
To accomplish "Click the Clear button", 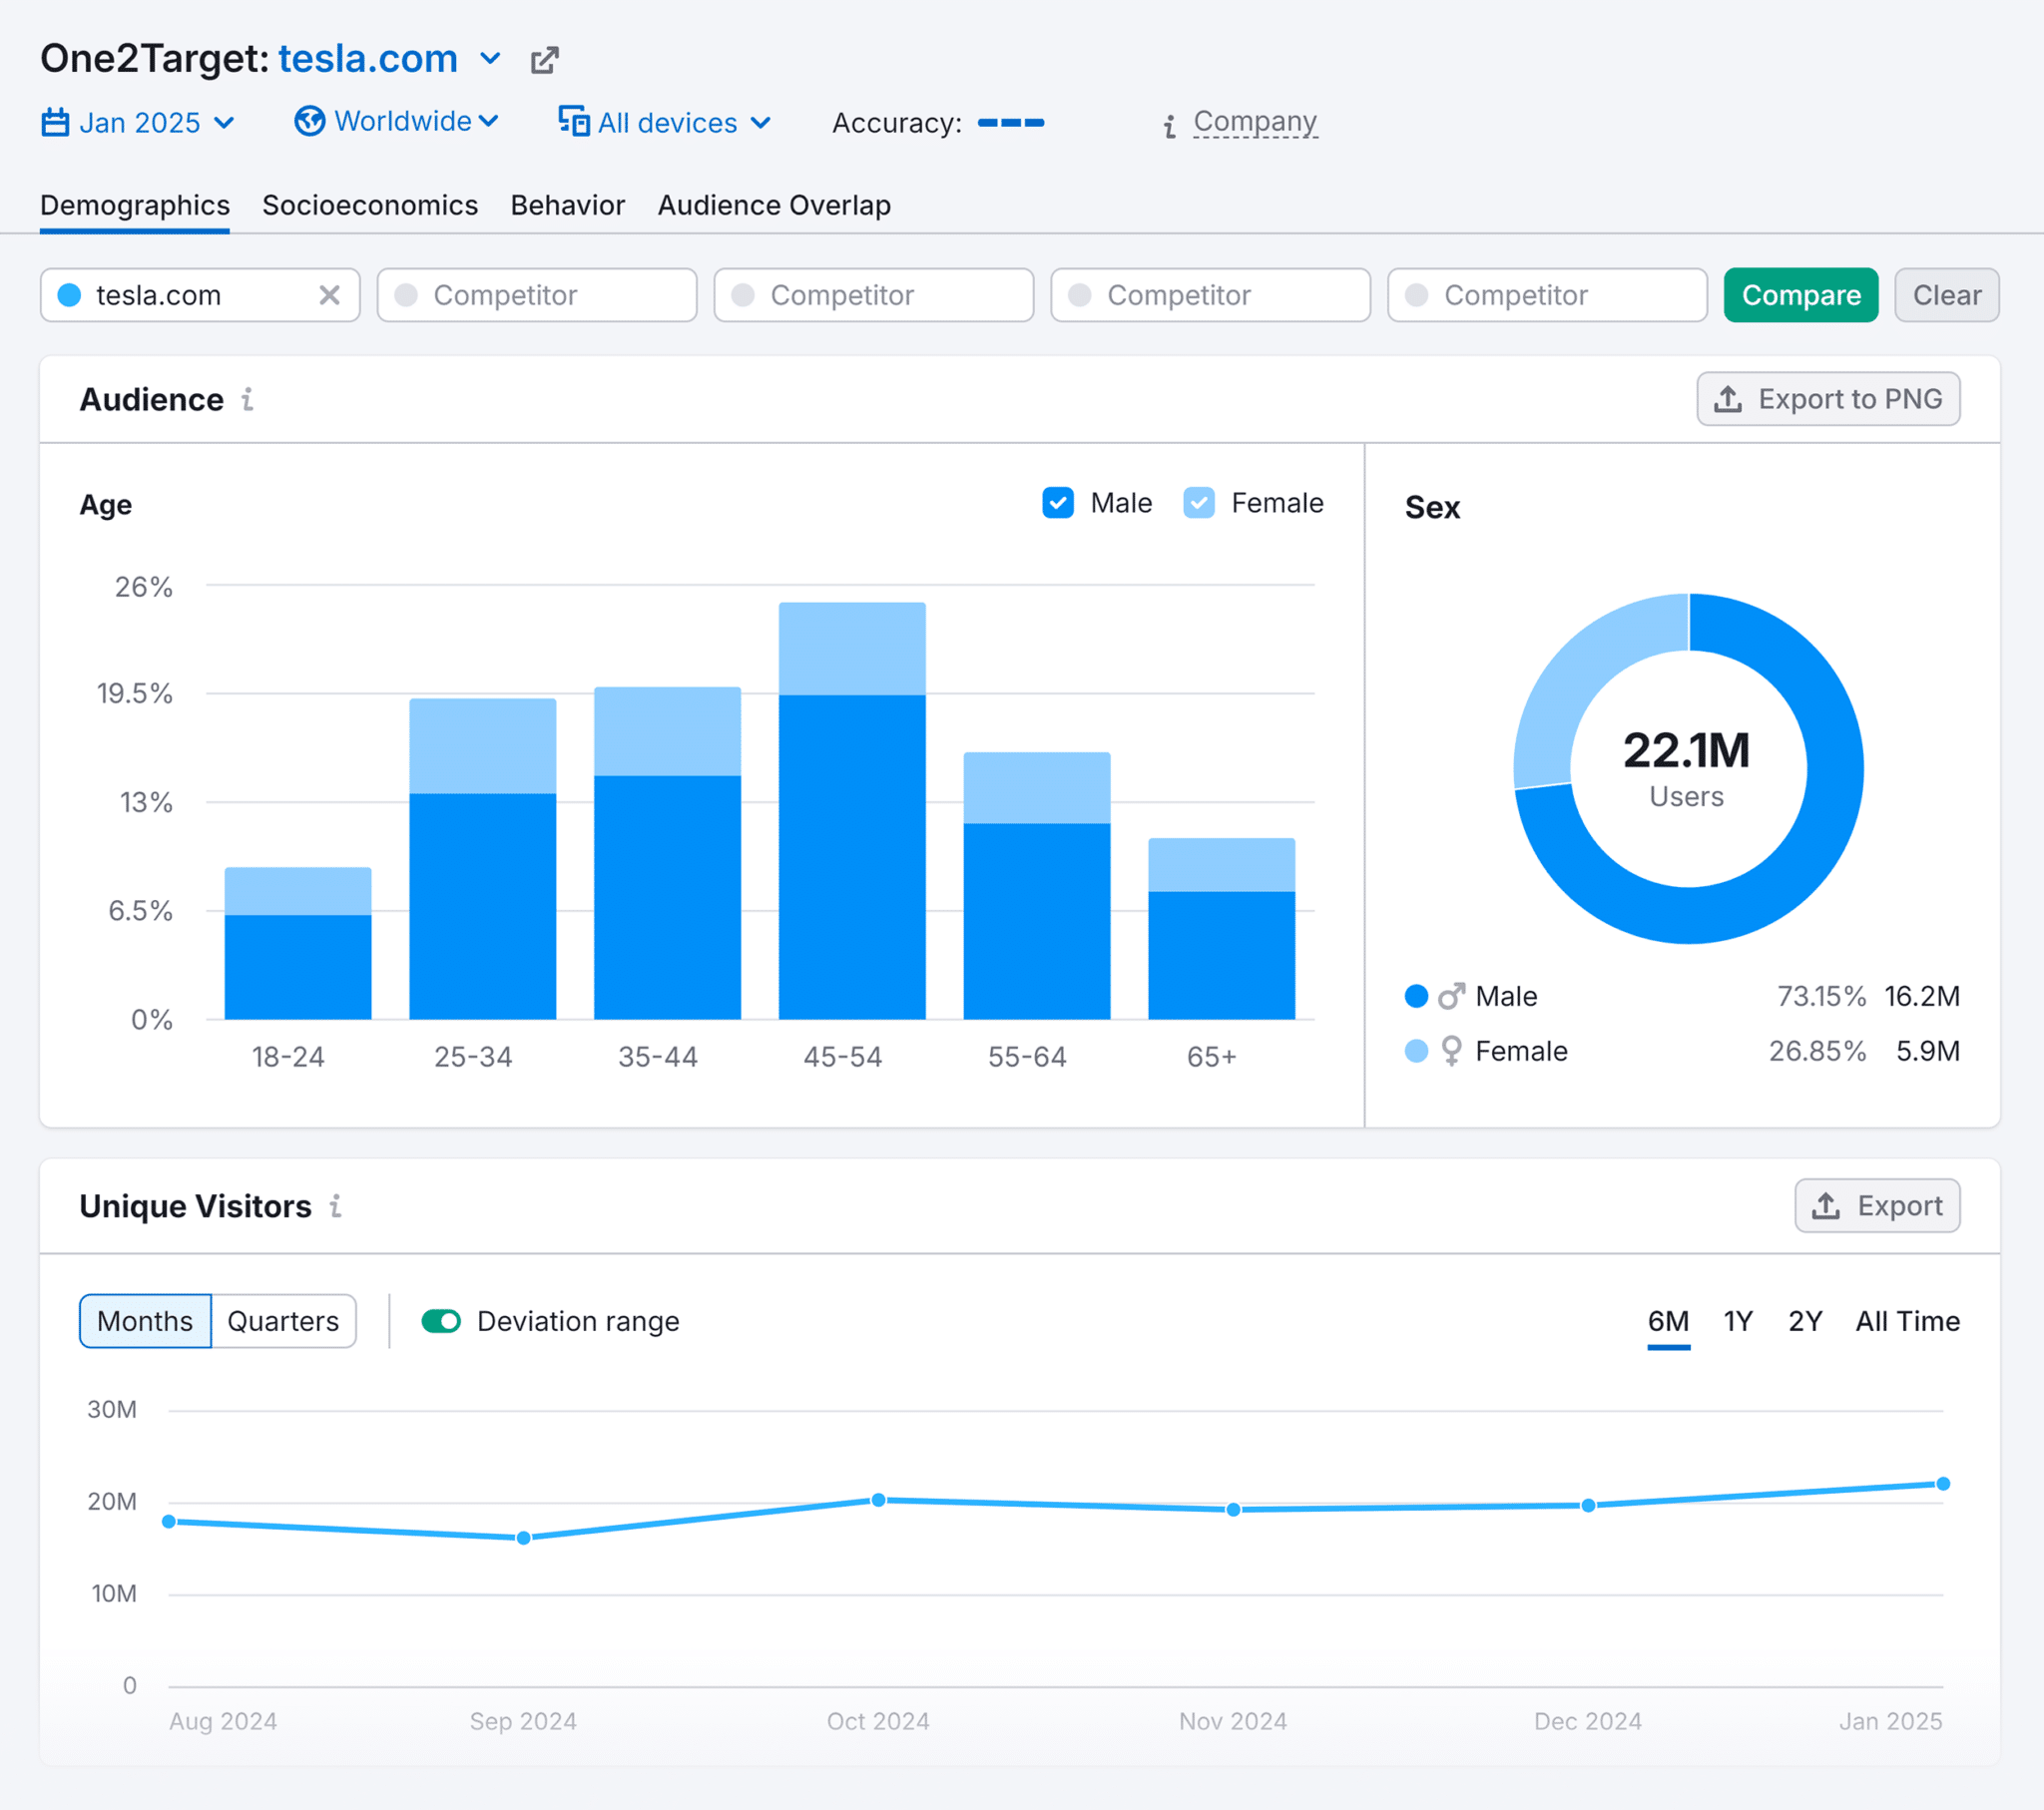I will click(1947, 295).
